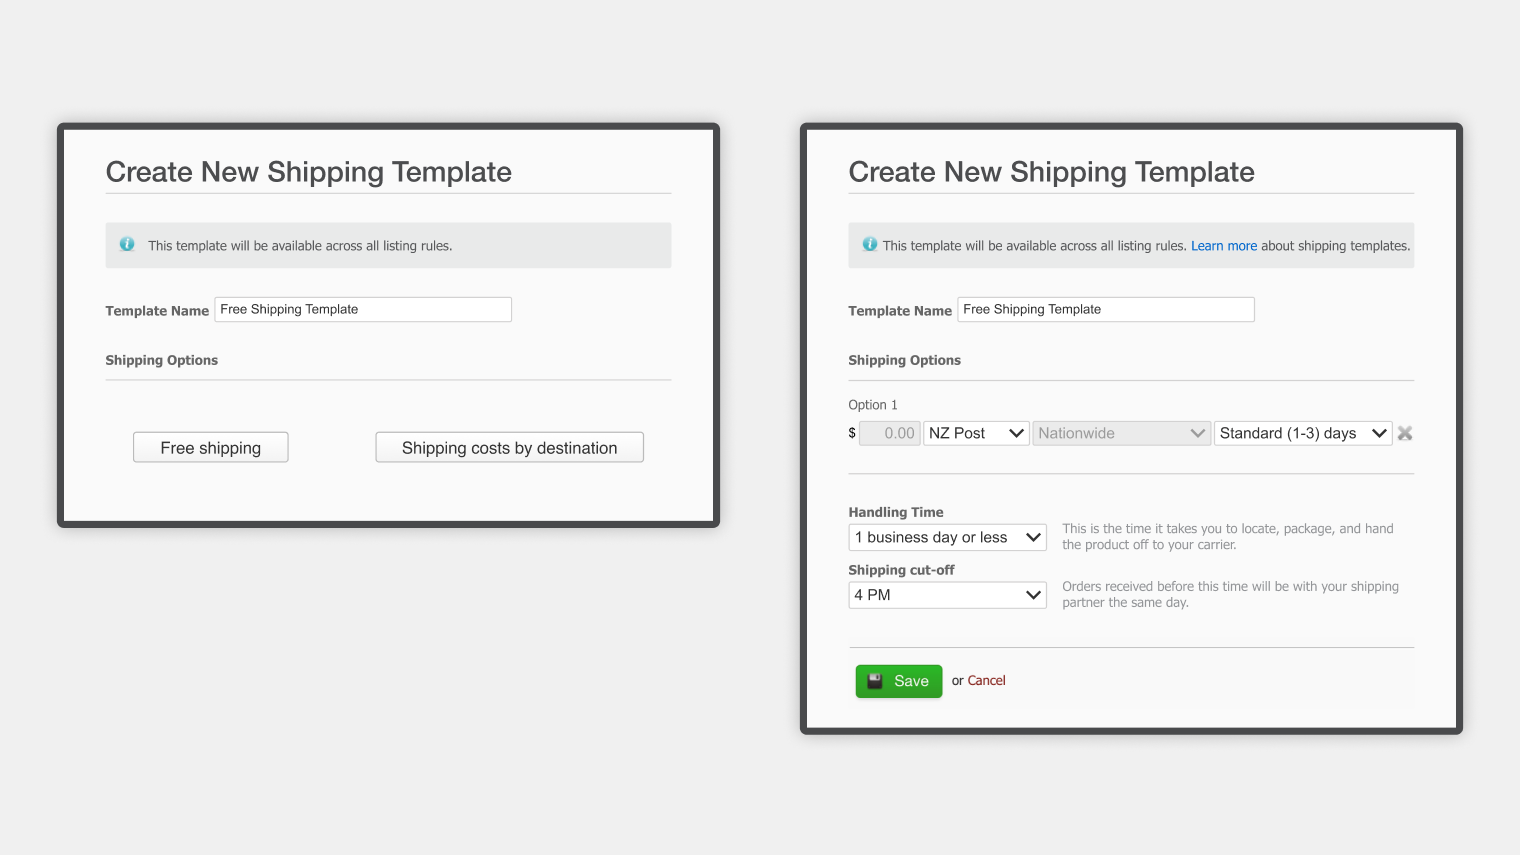Screen dimensions: 1520x855
Task: Open the Nationwide destination dropdown
Action: click(1121, 433)
